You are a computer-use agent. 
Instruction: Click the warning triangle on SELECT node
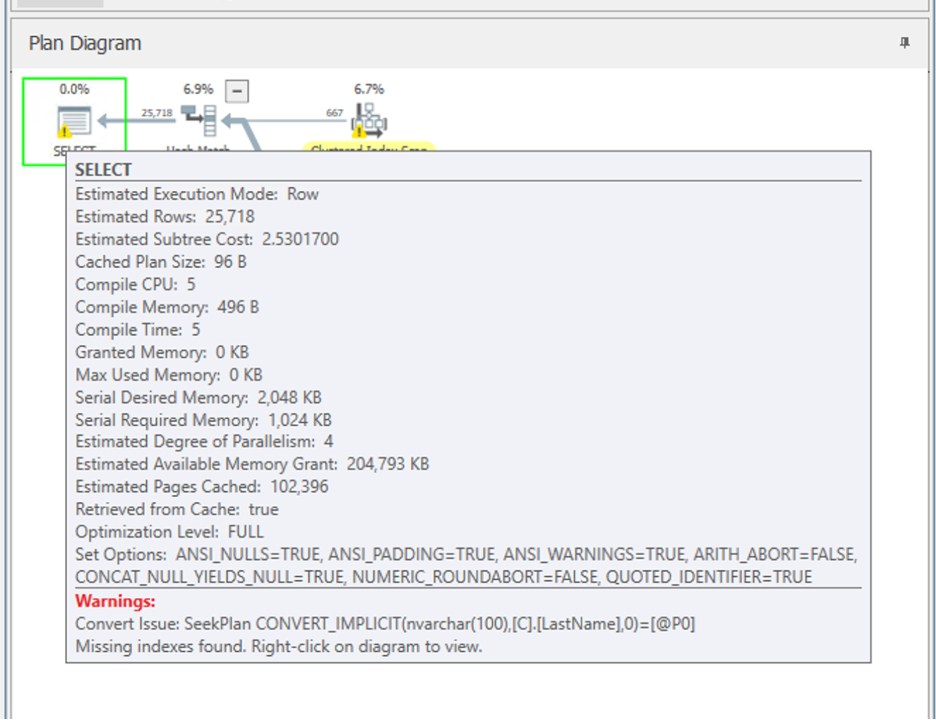[65, 131]
